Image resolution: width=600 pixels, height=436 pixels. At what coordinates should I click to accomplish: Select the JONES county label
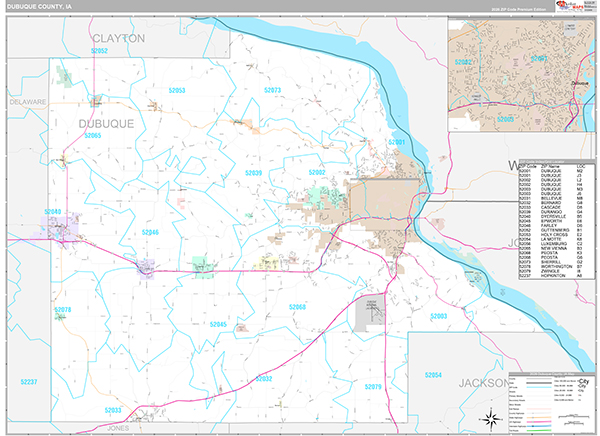[118, 428]
